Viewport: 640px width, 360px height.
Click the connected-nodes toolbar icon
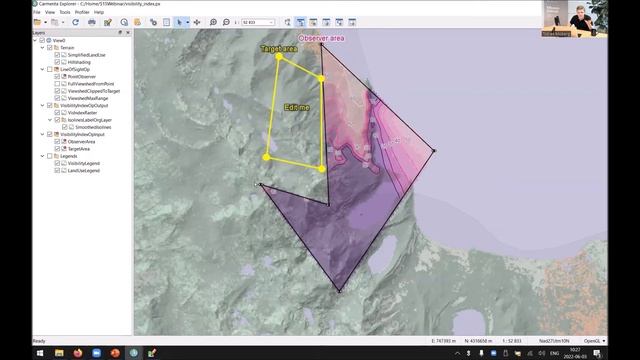pyautogui.click(x=153, y=22)
